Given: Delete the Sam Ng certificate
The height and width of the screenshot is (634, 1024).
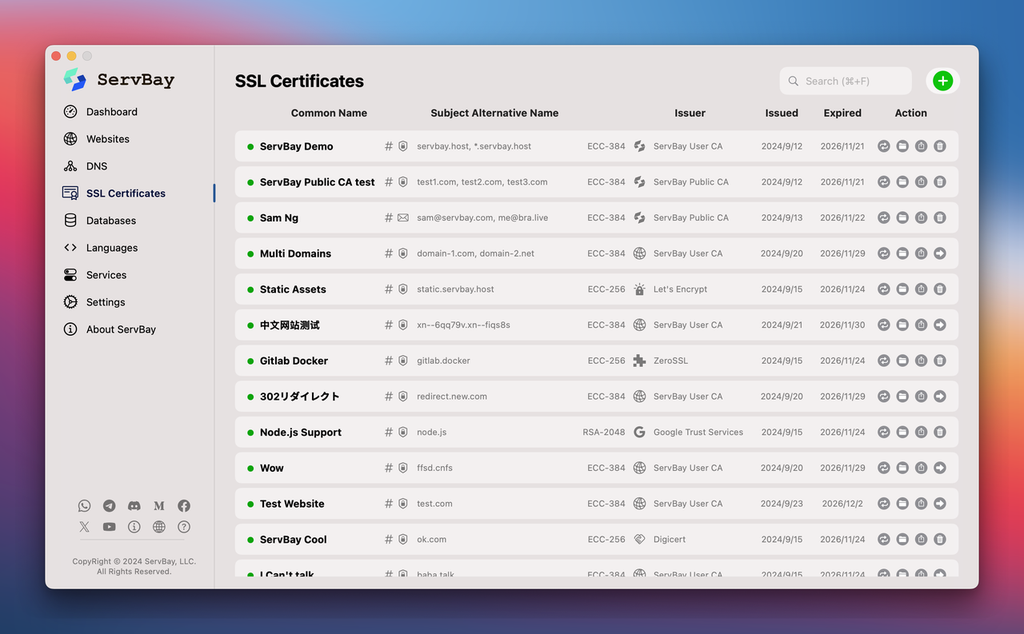Looking at the screenshot, I should tap(940, 217).
